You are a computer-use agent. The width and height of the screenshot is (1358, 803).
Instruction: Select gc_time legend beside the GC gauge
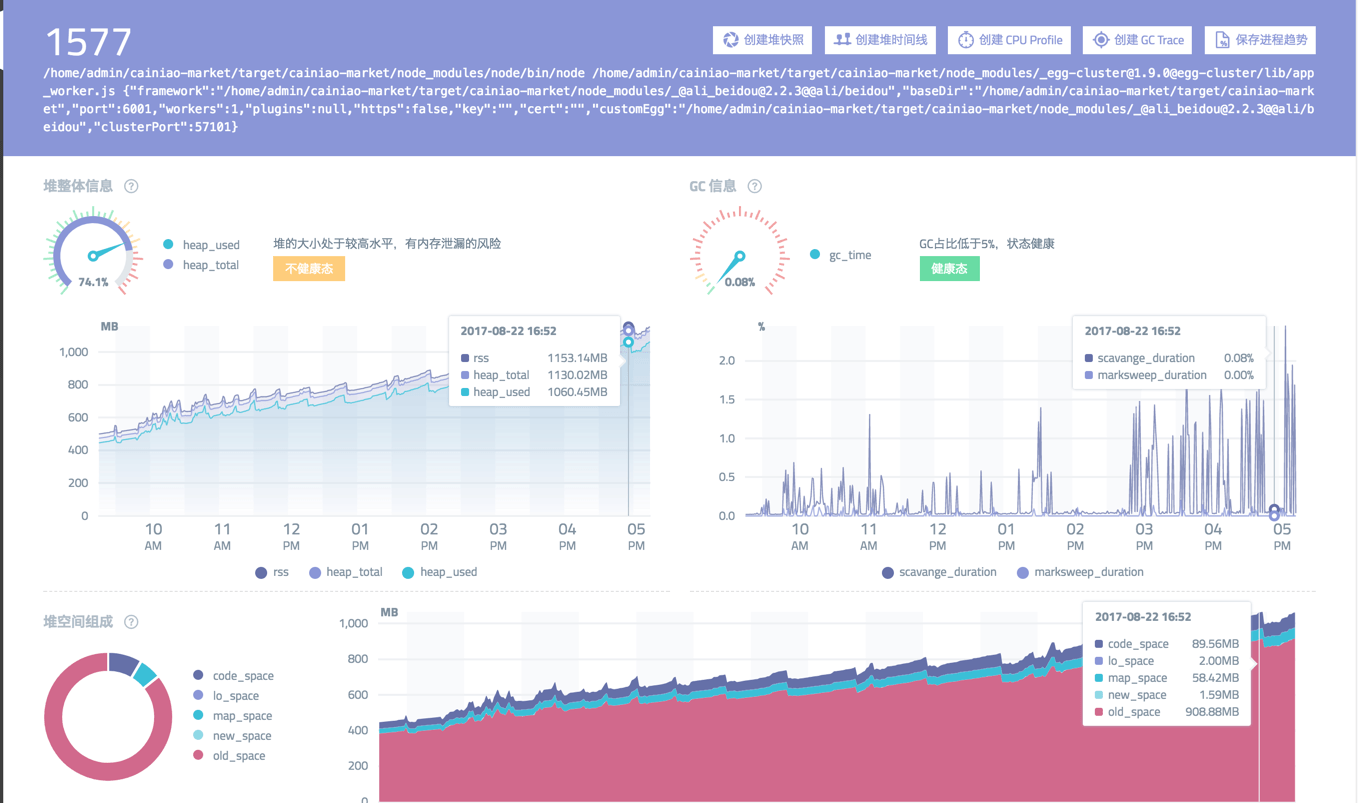click(x=840, y=255)
